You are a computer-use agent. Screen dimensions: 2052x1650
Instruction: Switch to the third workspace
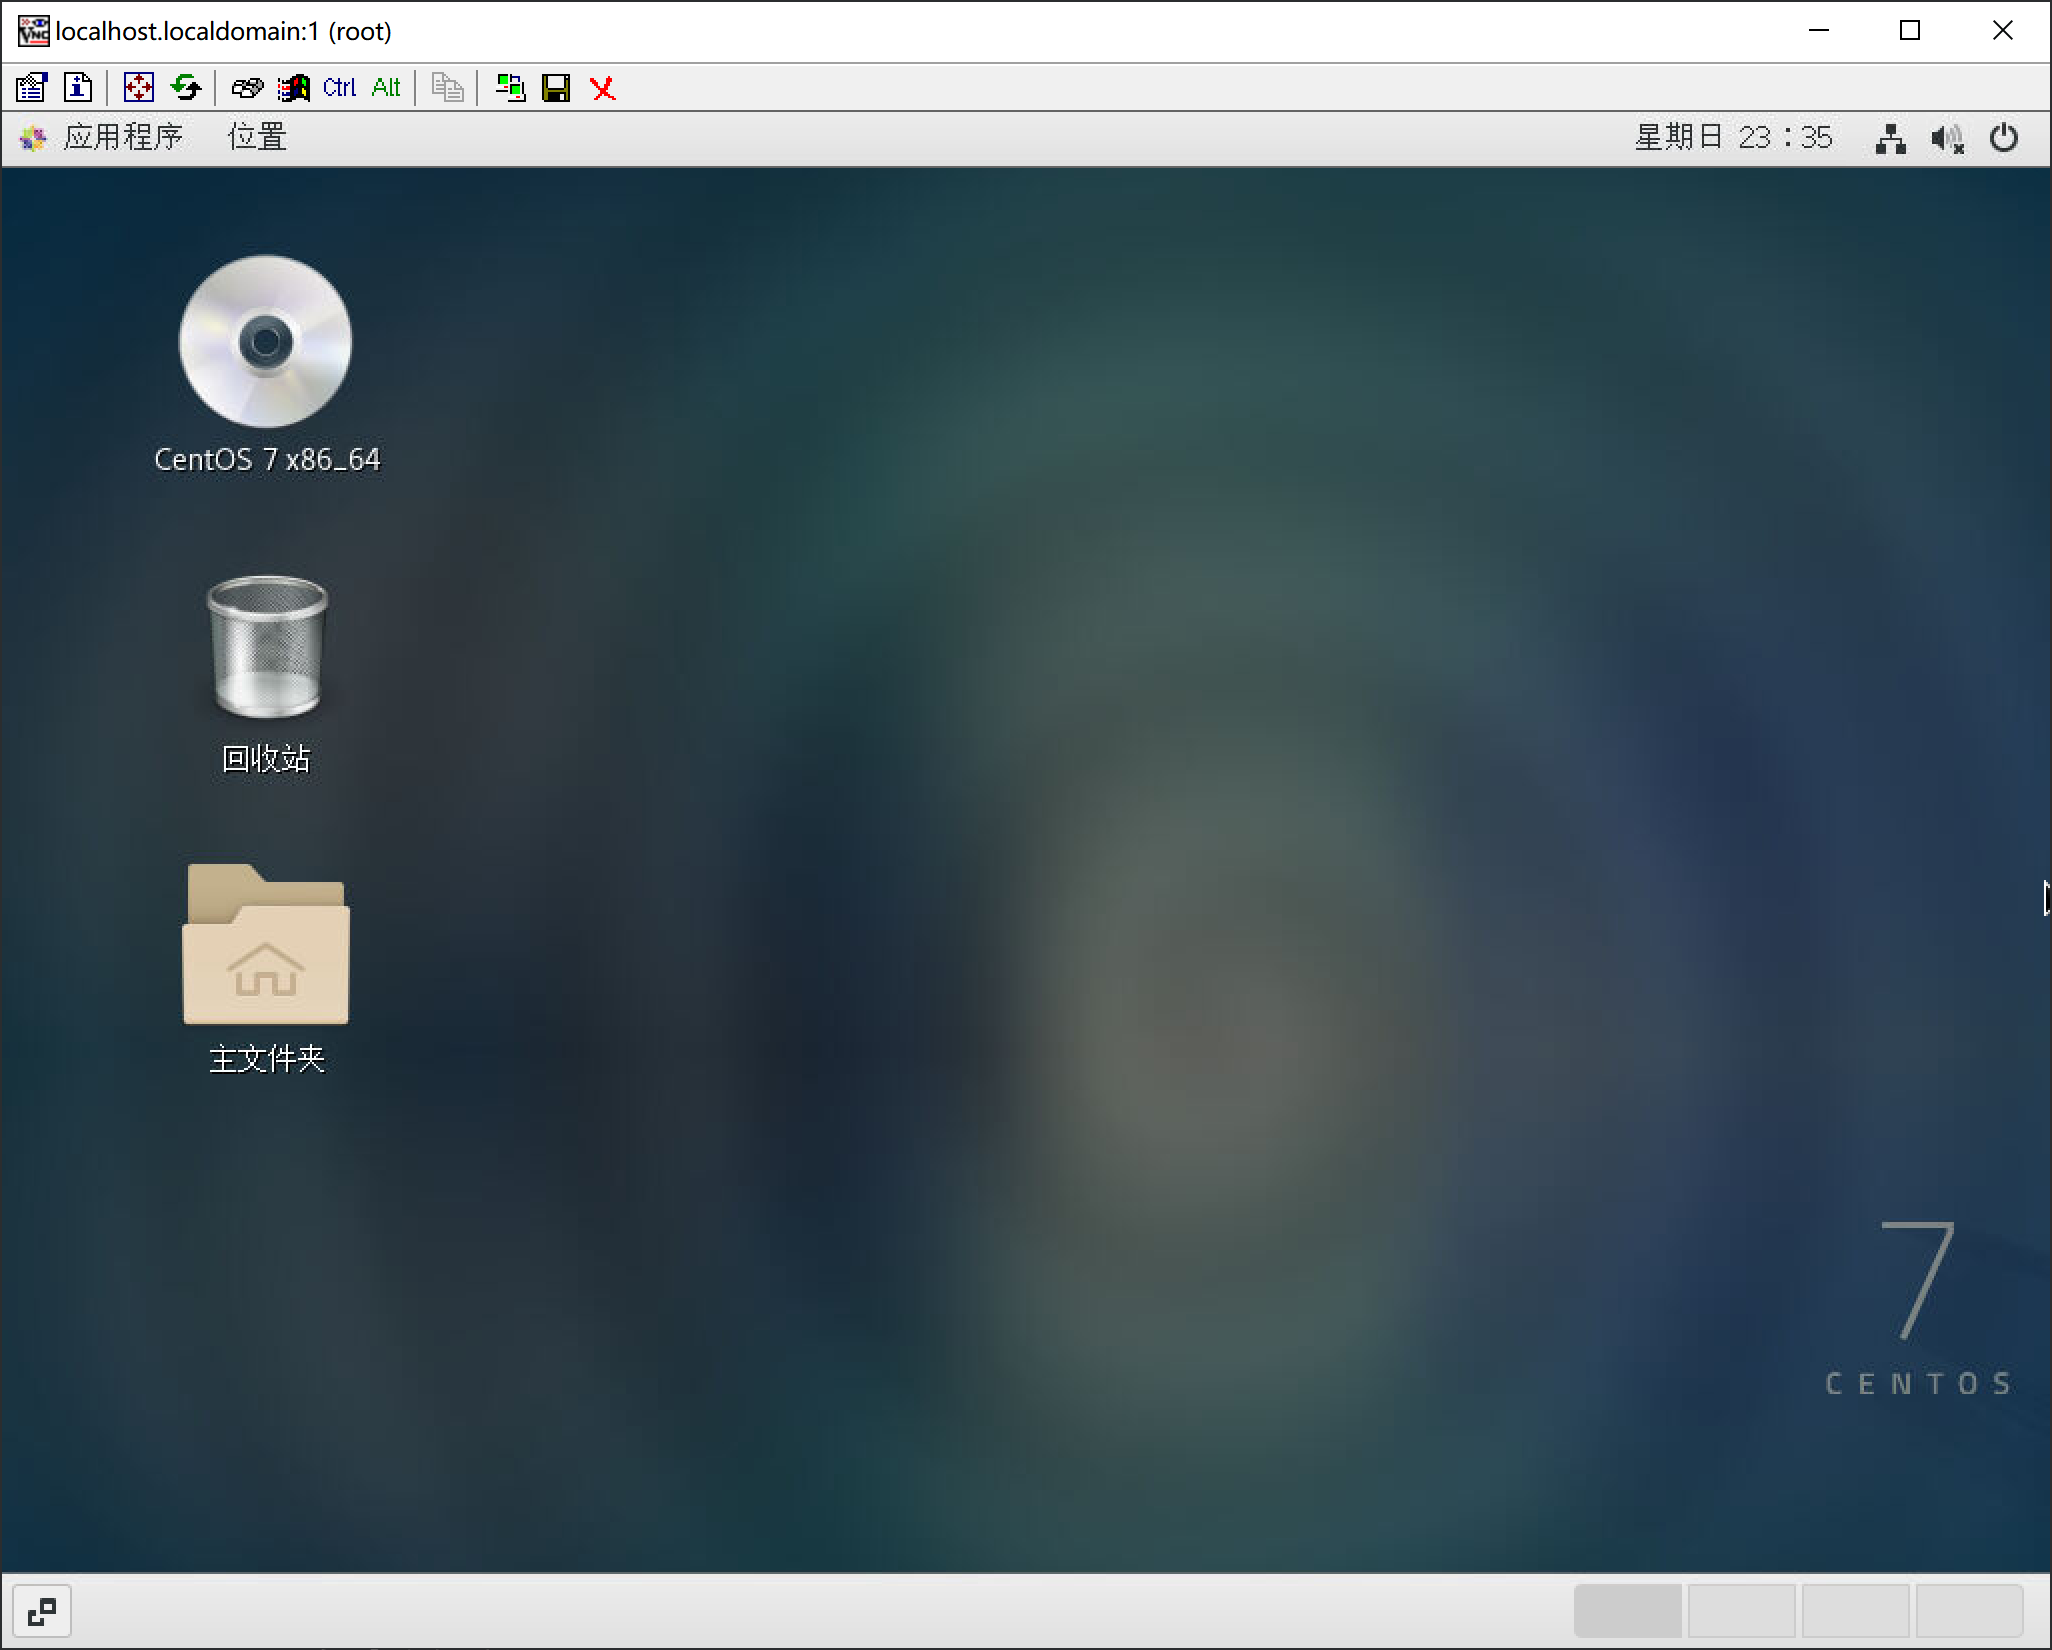(x=1856, y=1612)
